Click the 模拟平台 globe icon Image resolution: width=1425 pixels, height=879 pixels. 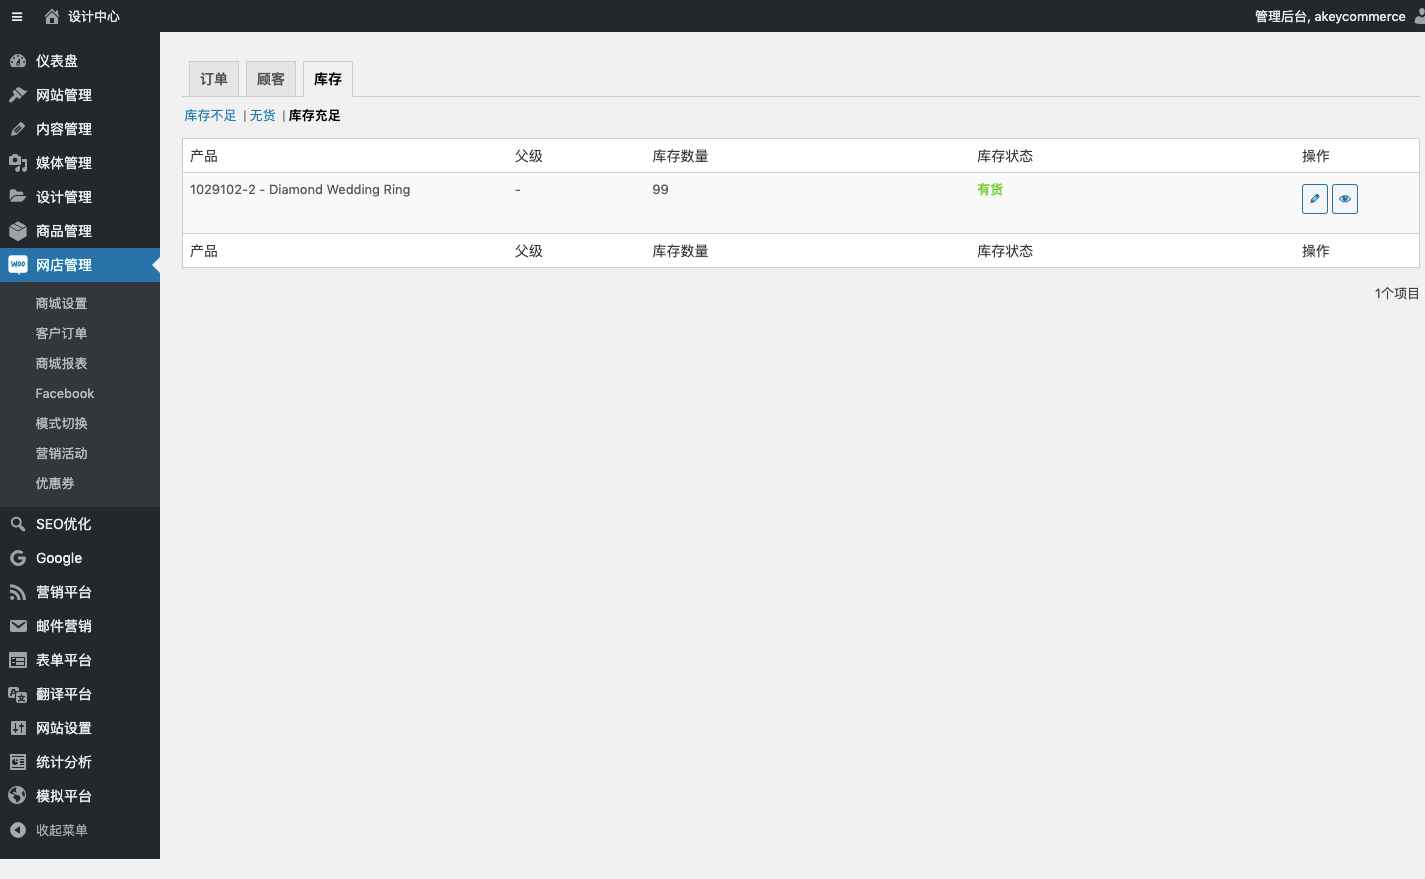[x=18, y=796]
